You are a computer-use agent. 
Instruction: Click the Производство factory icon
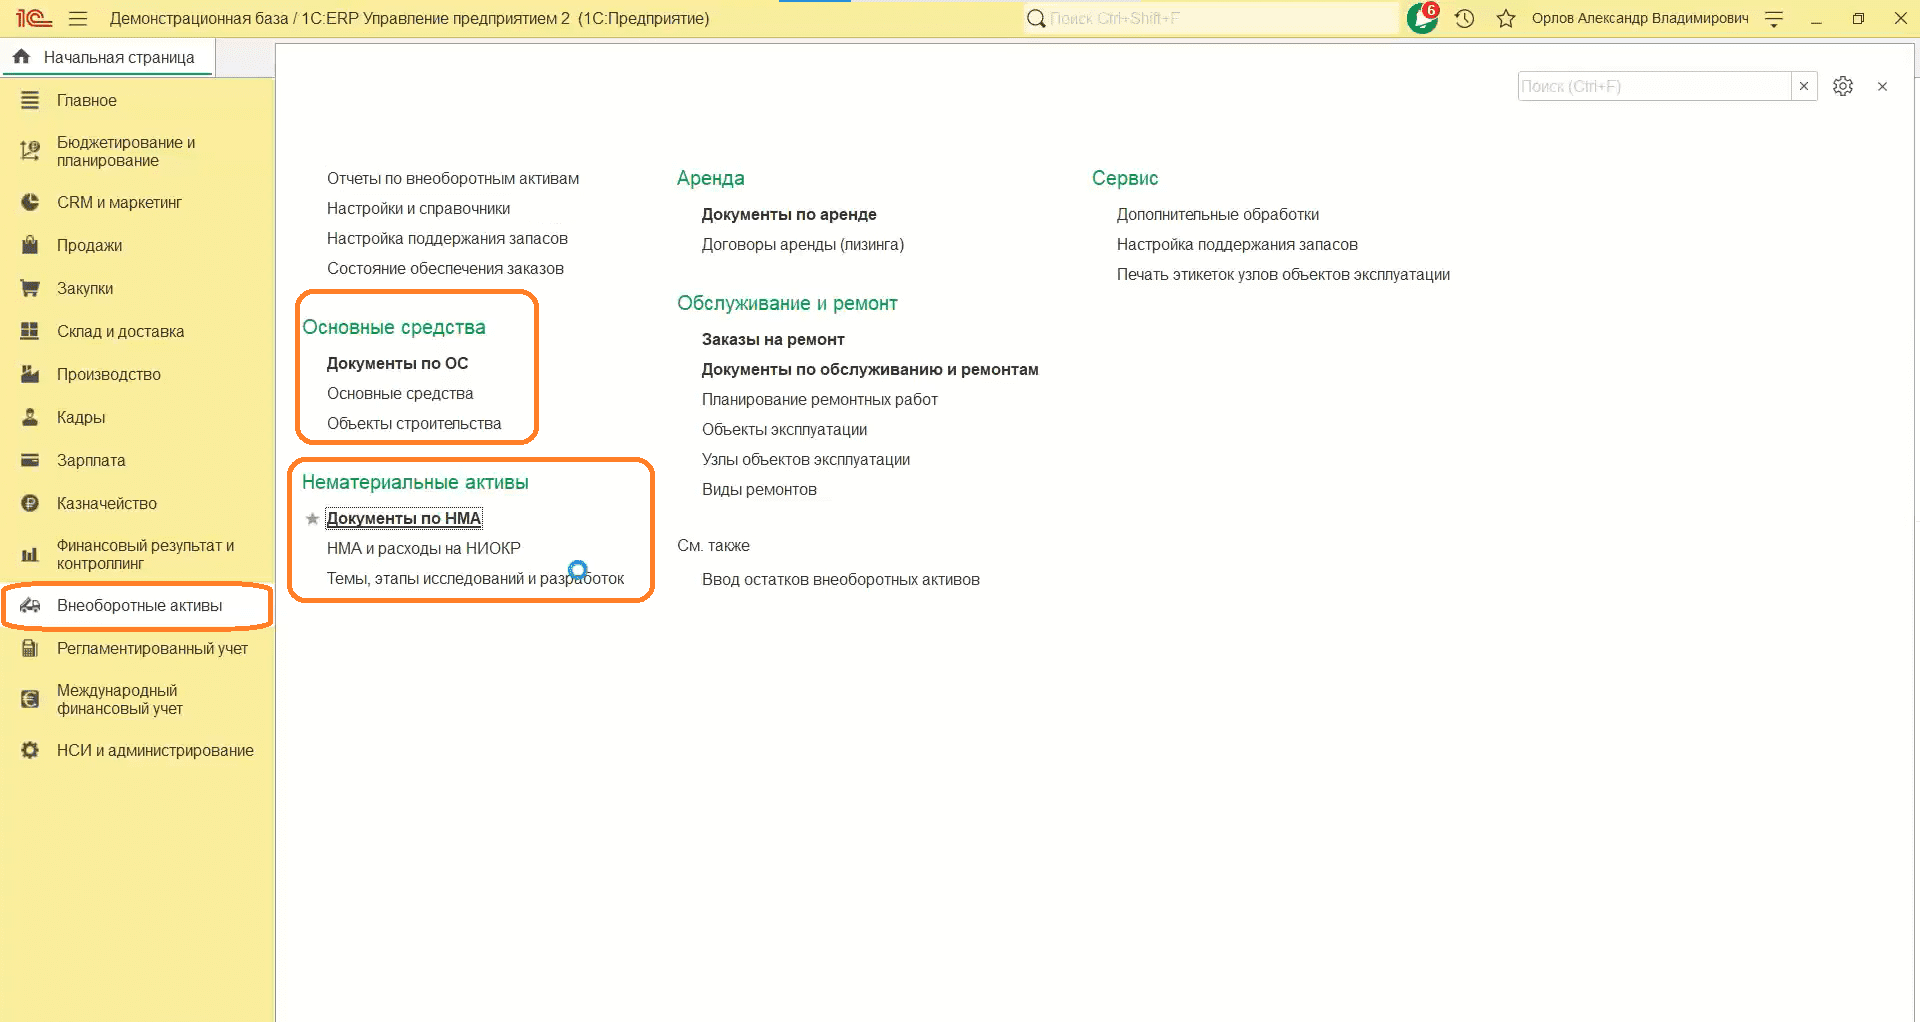point(30,374)
